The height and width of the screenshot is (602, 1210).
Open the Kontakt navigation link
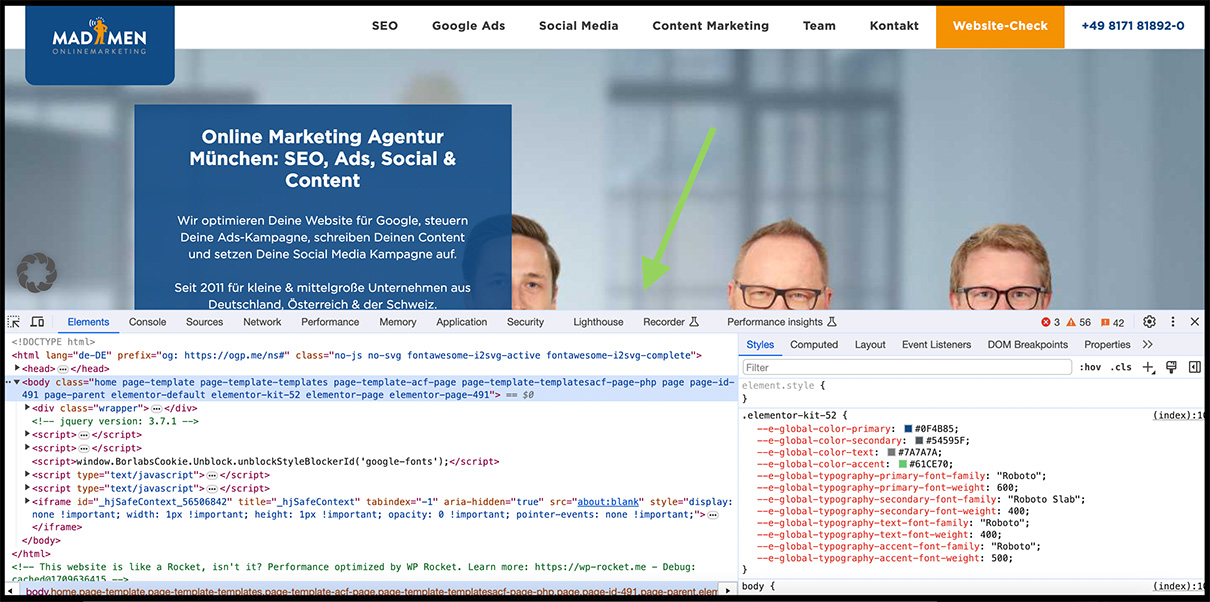[x=894, y=26]
